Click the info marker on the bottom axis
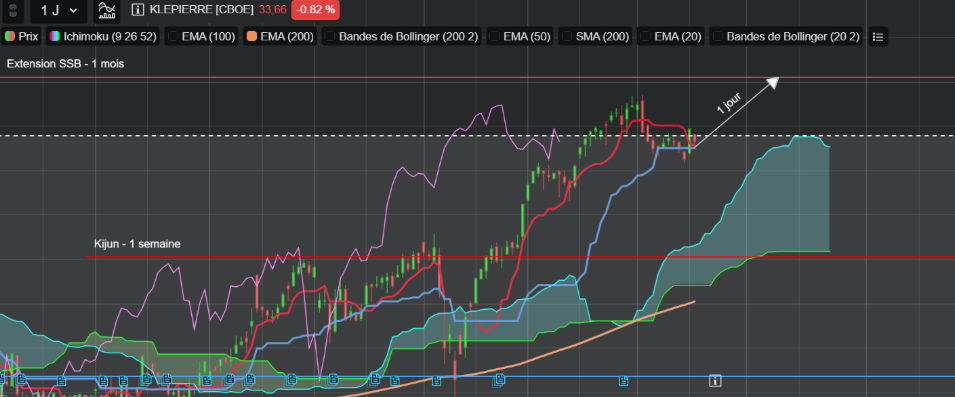This screenshot has height=397, width=955. click(x=715, y=381)
